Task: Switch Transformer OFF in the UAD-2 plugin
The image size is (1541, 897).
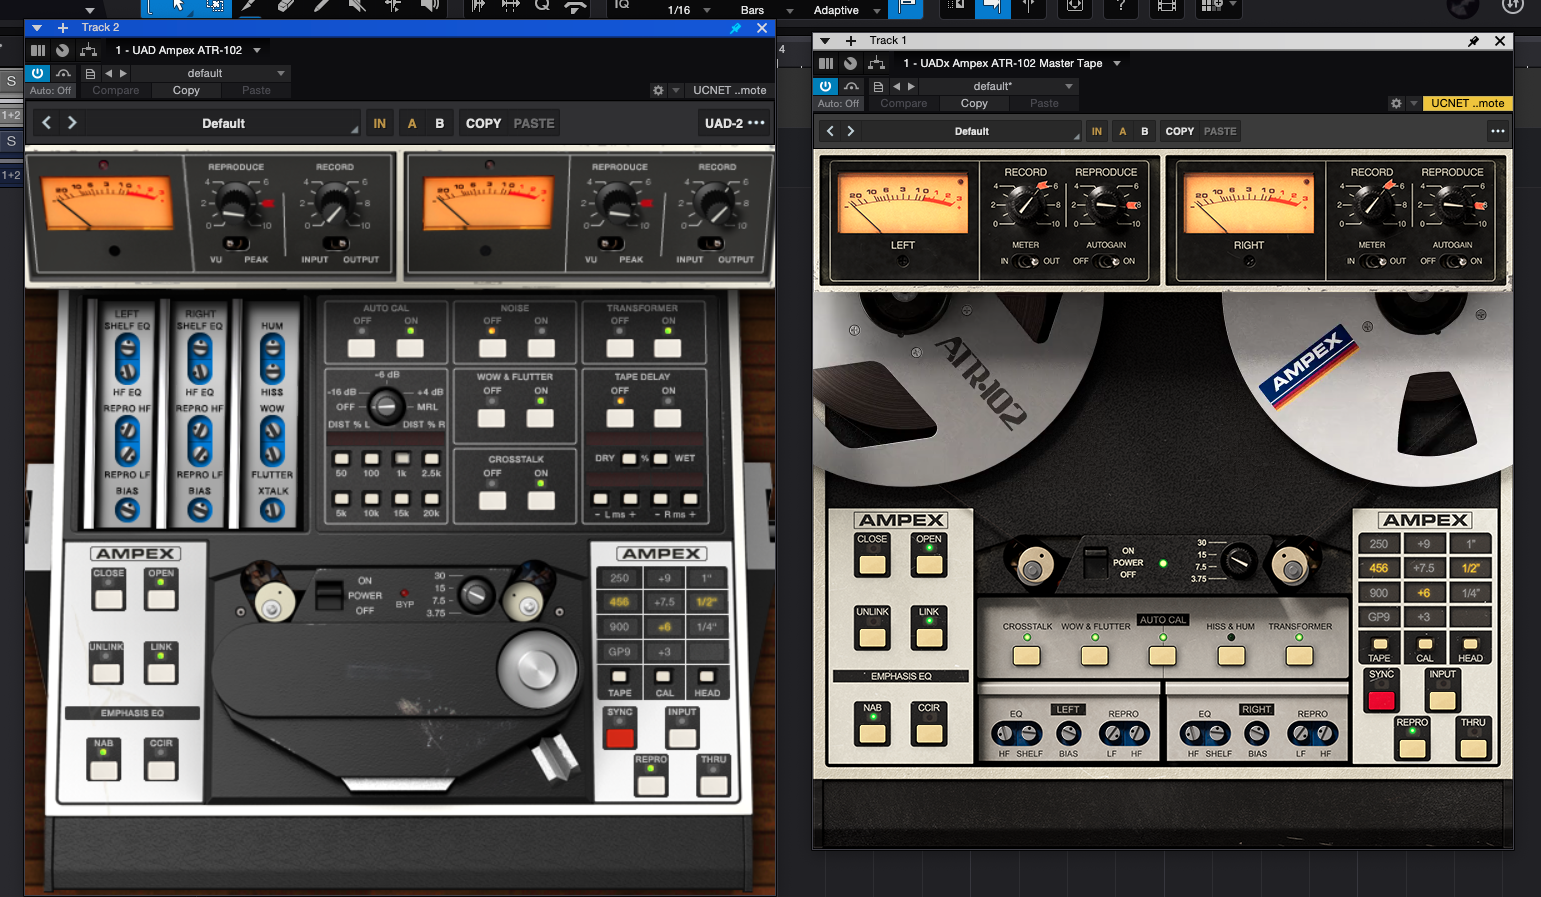Action: 620,348
